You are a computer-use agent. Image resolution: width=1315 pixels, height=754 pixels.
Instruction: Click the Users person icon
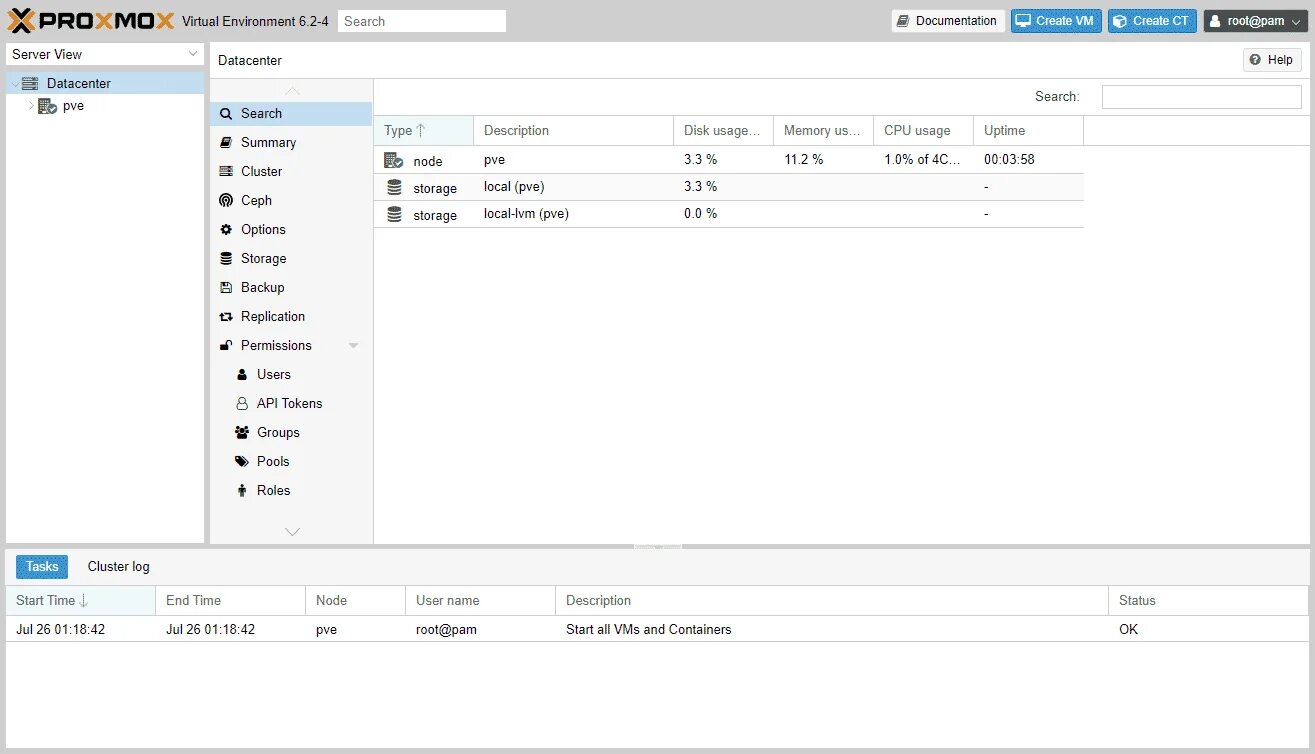pos(242,375)
